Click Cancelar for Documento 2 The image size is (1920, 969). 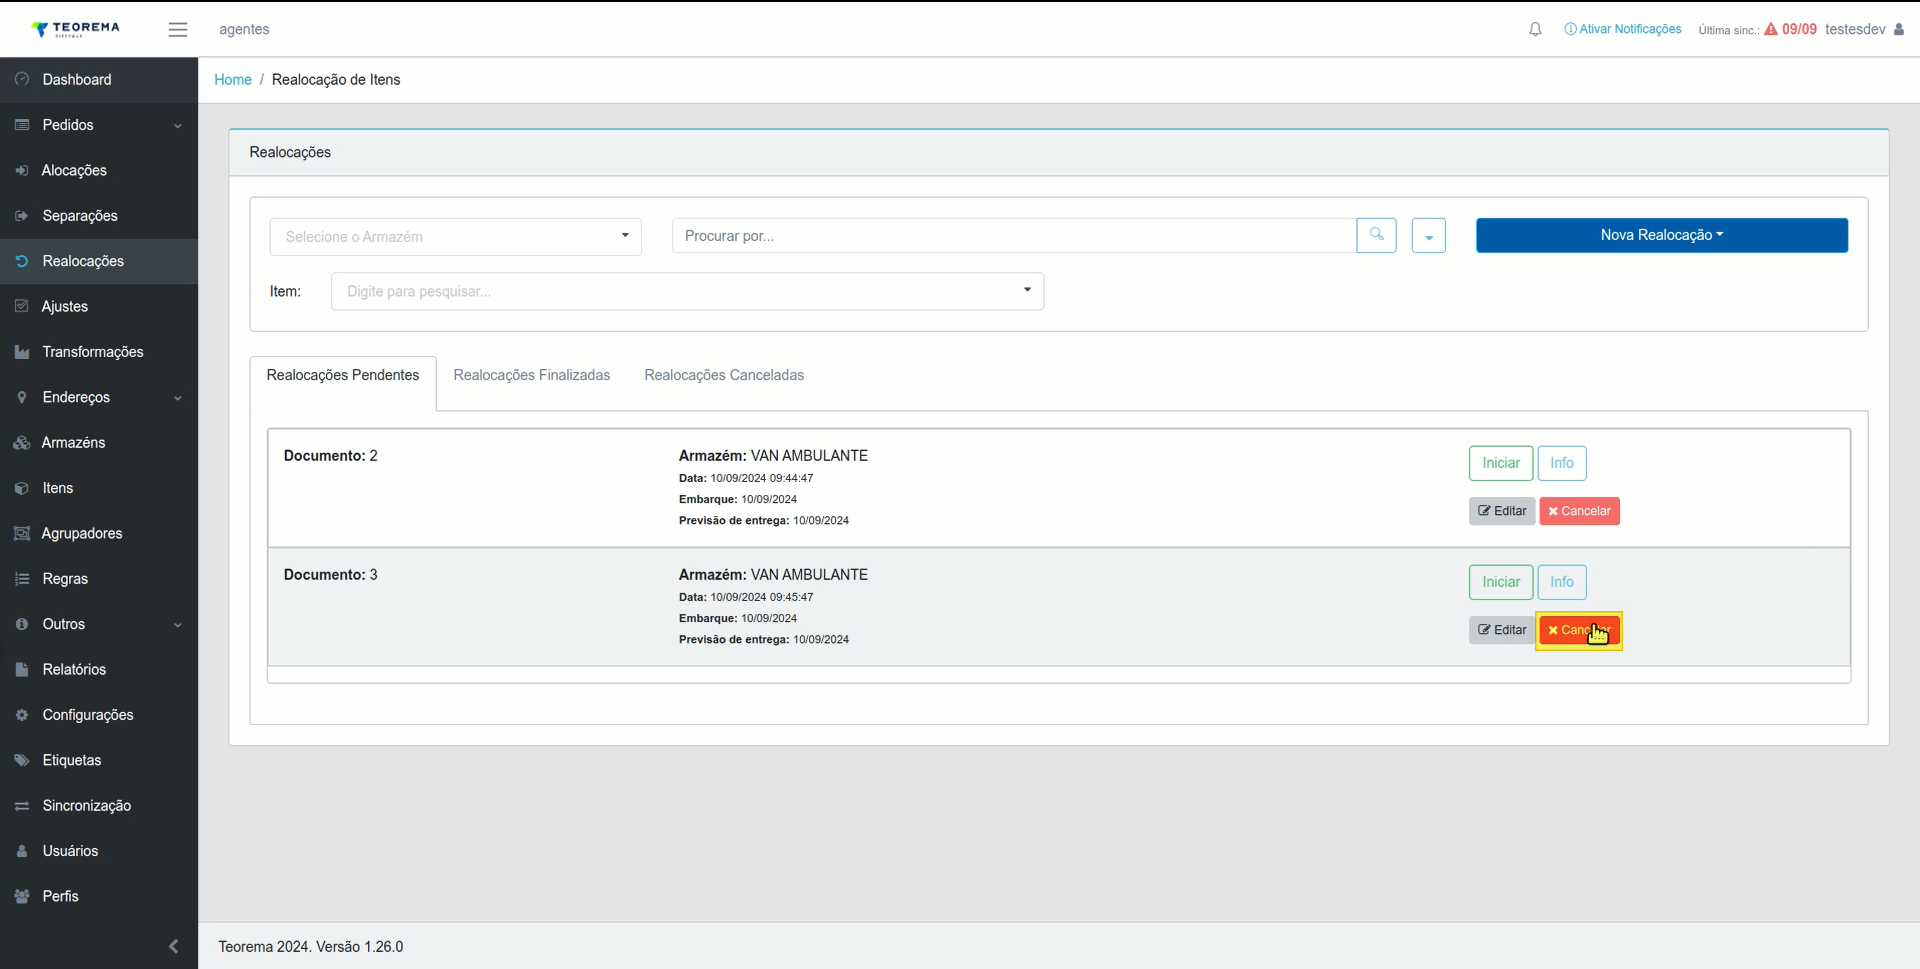click(x=1579, y=511)
